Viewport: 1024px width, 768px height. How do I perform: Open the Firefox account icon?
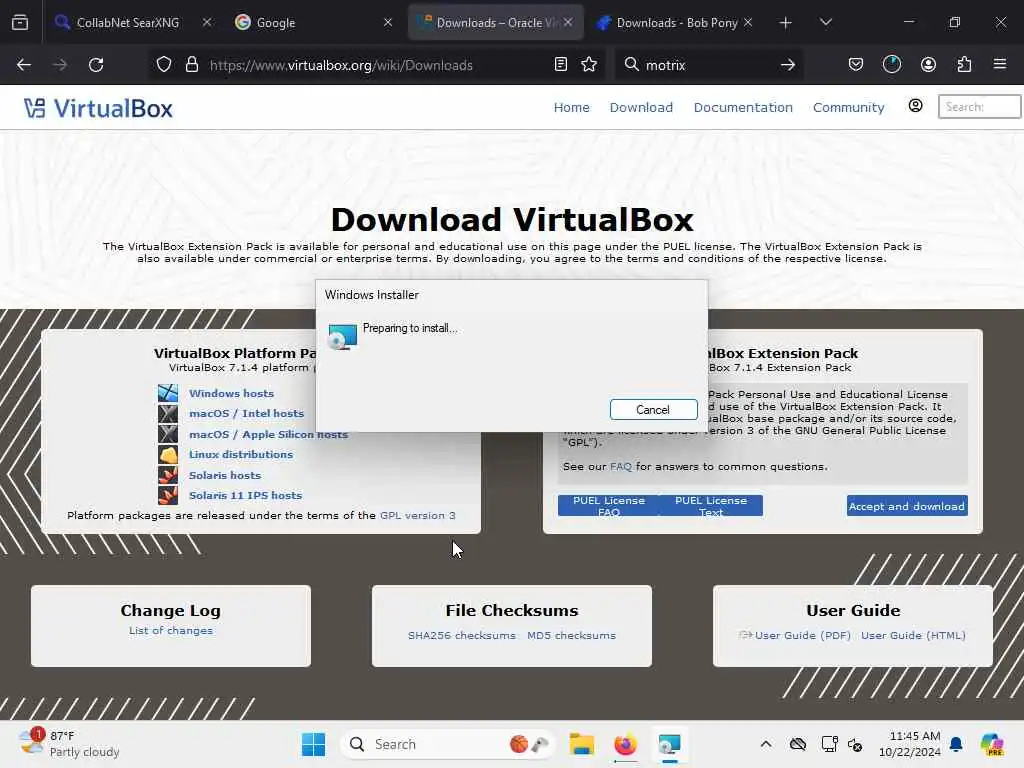pos(928,65)
